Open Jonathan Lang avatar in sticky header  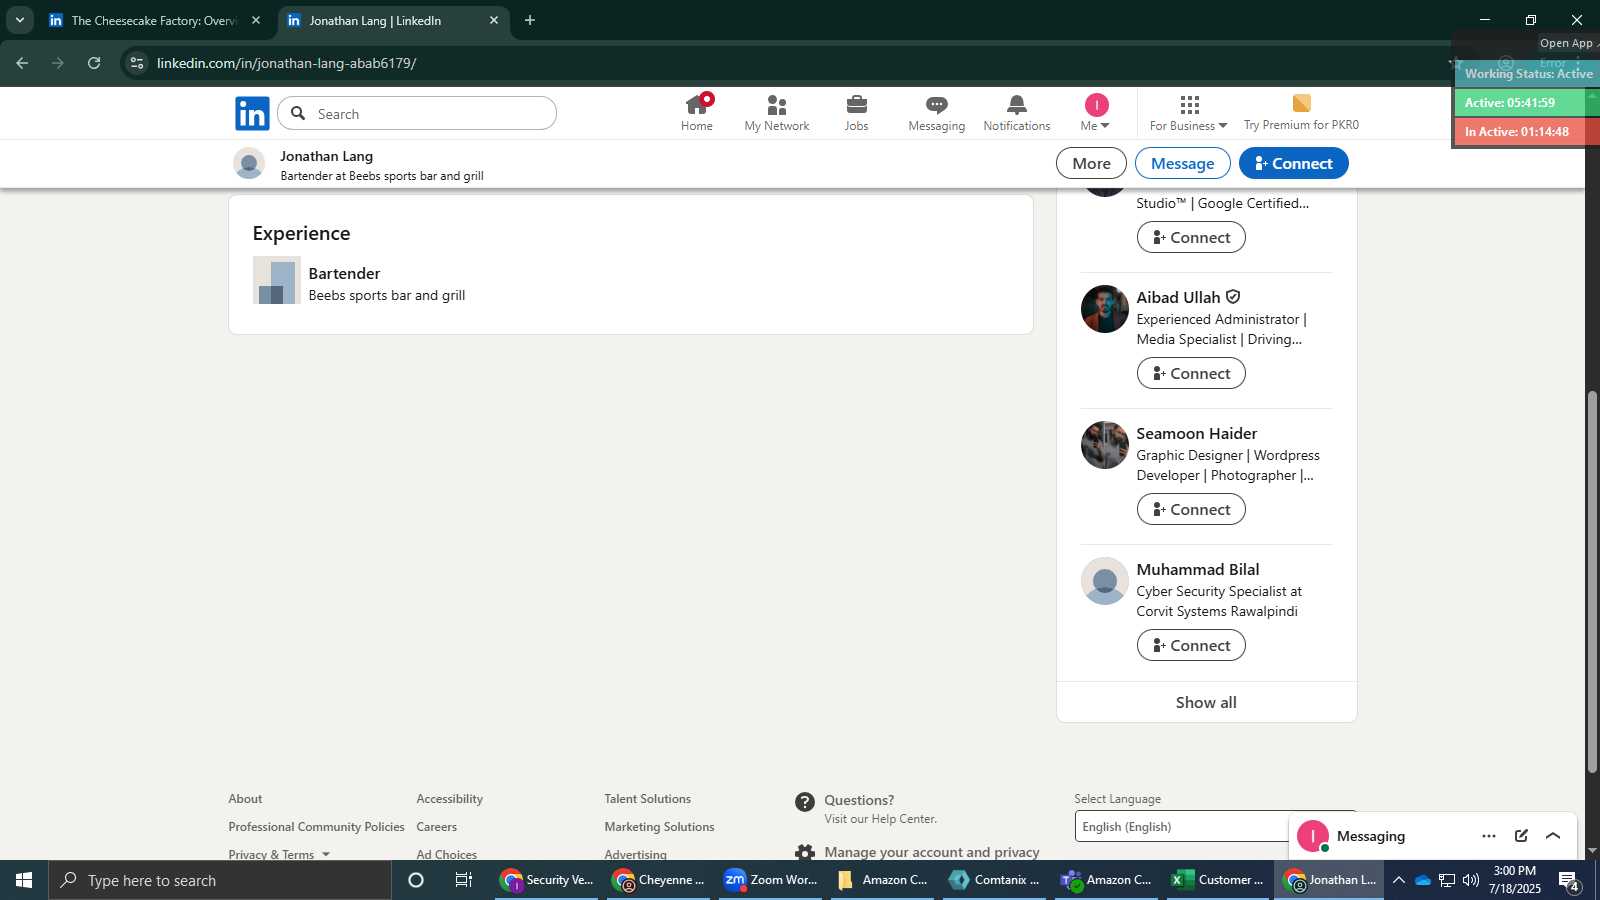249,163
